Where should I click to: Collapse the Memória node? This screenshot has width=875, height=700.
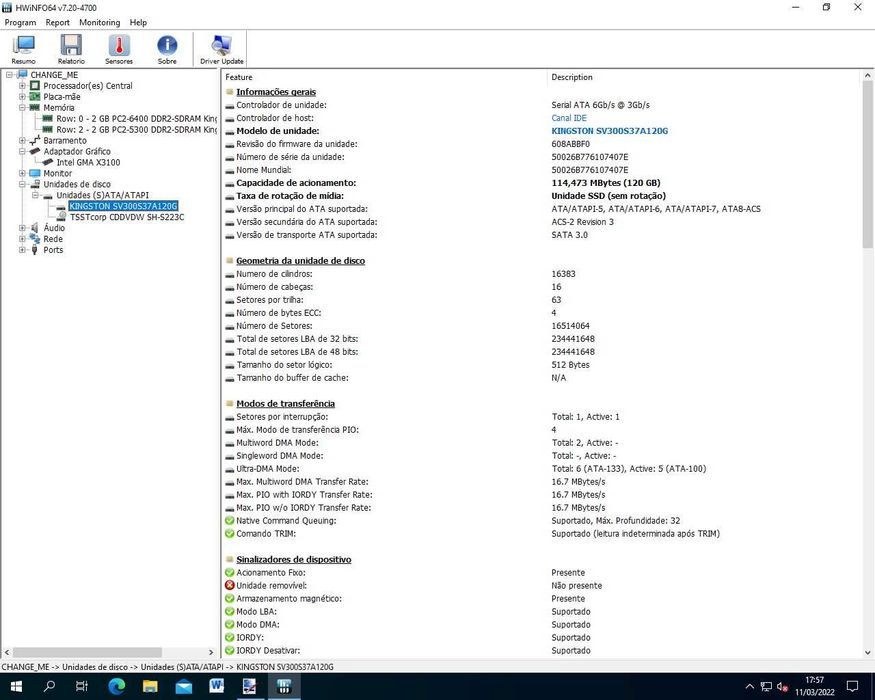coord(22,108)
